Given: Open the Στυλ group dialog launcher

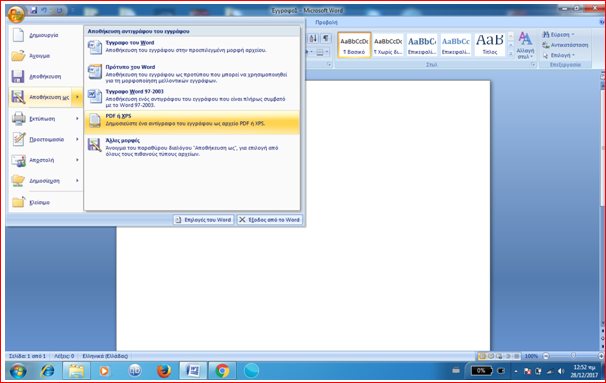Looking at the screenshot, I should click(533, 65).
